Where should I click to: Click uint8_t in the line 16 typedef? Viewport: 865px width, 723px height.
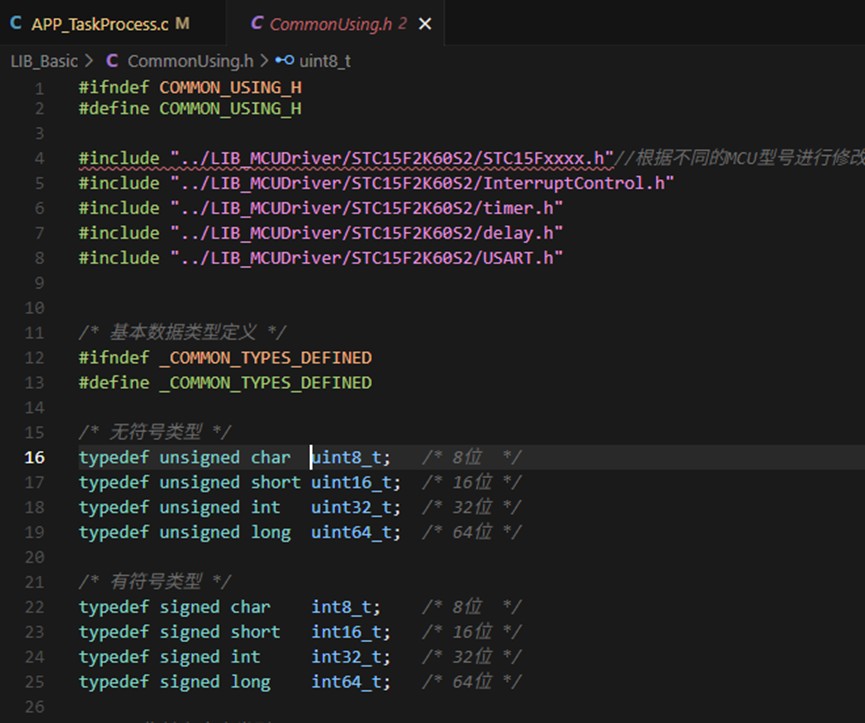[346, 457]
